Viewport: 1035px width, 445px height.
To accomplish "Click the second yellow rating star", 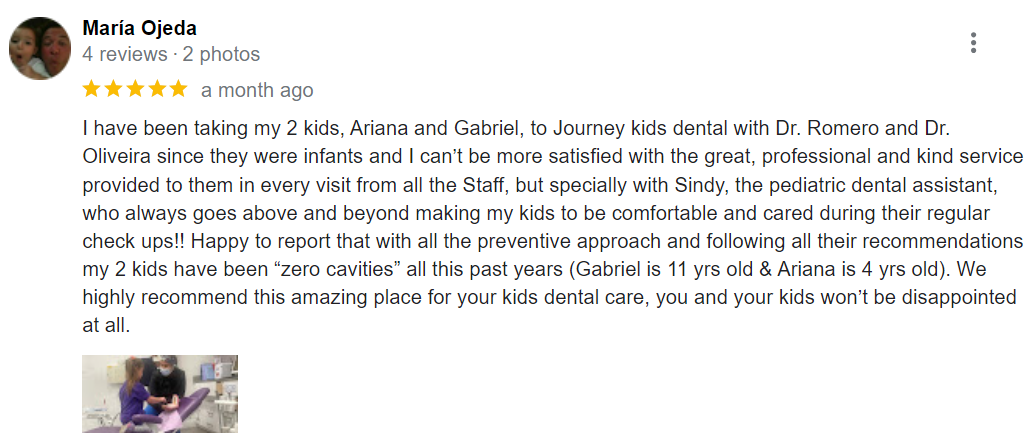I will 113,89.
